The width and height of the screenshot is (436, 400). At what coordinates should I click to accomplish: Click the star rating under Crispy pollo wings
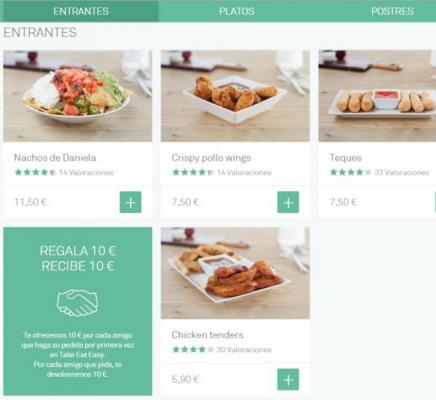[193, 172]
